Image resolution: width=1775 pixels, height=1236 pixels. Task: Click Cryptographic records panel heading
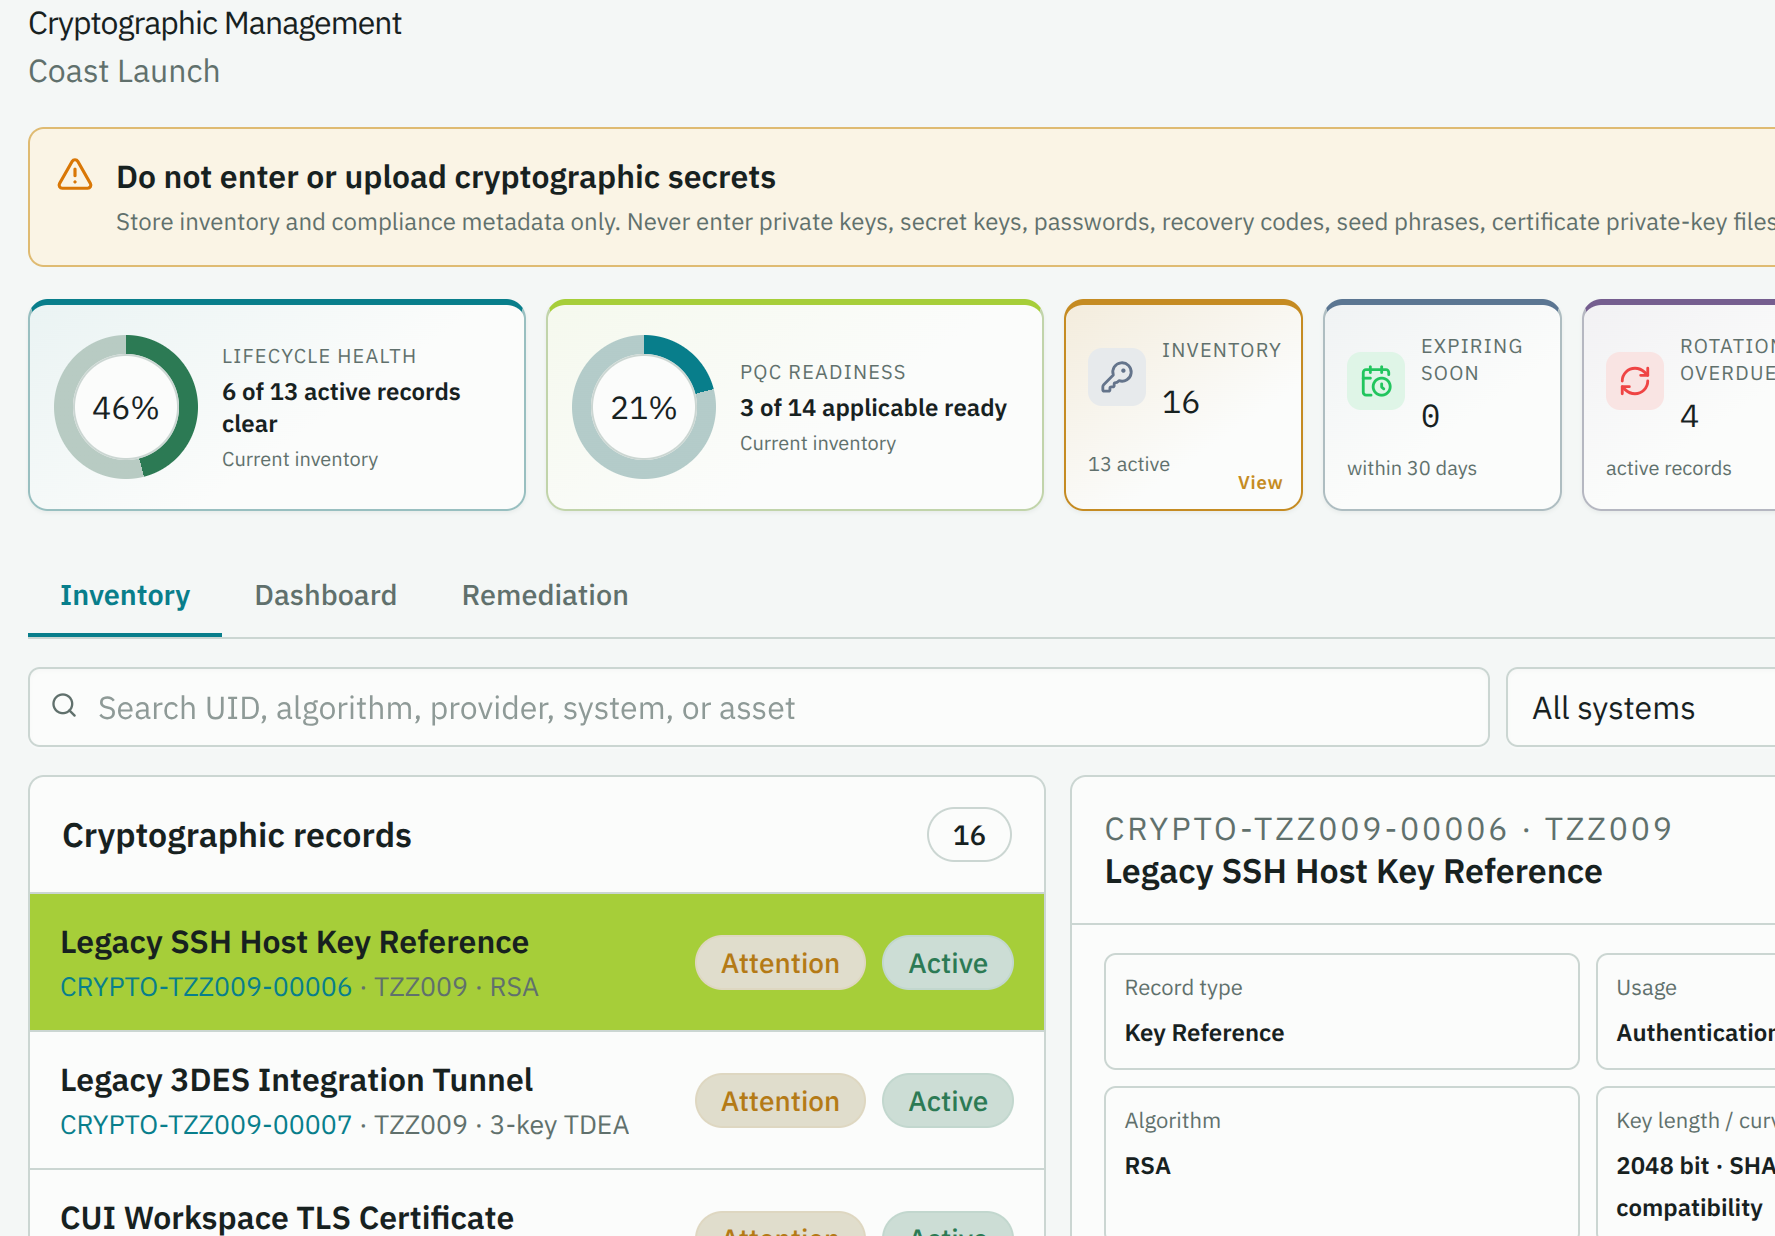[x=237, y=835]
